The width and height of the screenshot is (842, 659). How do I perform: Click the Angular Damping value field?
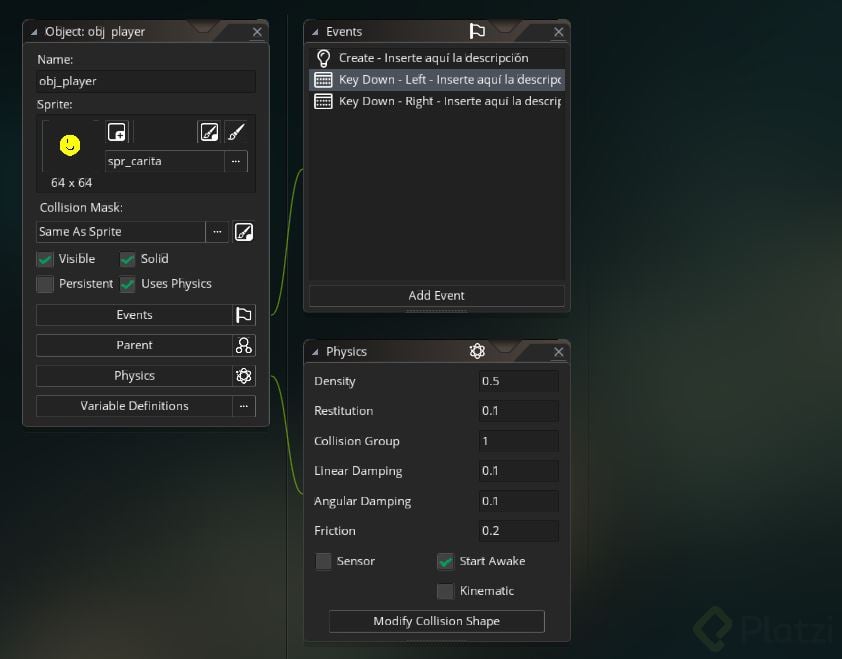tap(518, 501)
